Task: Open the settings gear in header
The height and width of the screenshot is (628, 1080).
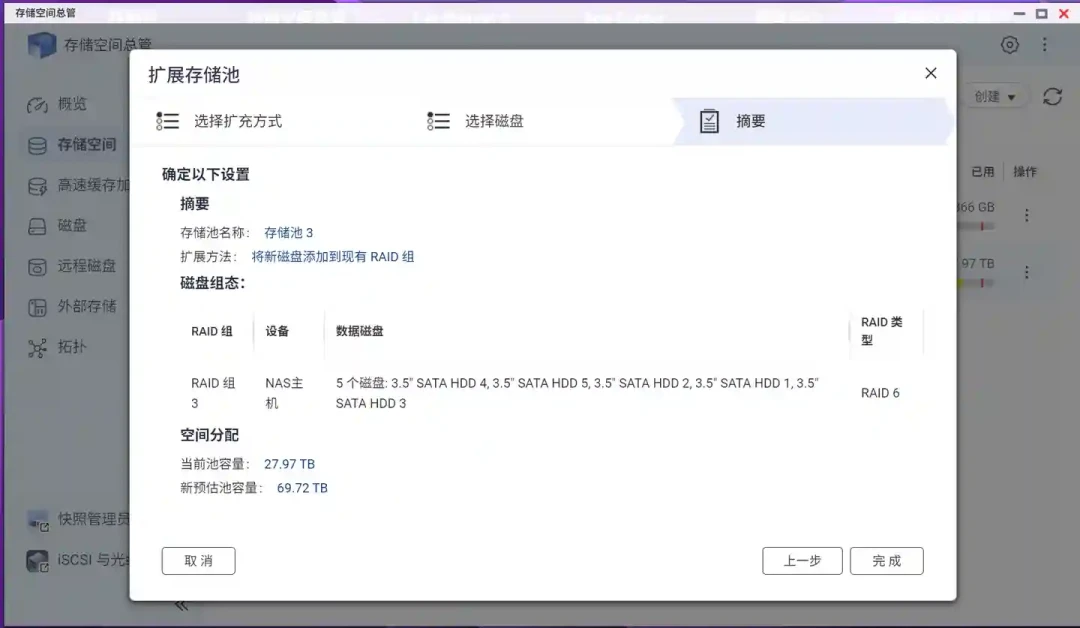Action: pos(1010,45)
